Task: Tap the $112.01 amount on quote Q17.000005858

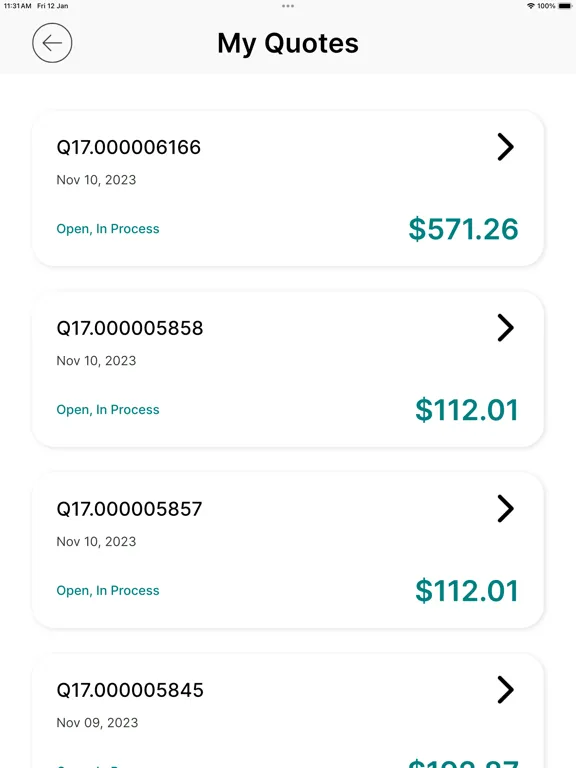Action: point(467,410)
